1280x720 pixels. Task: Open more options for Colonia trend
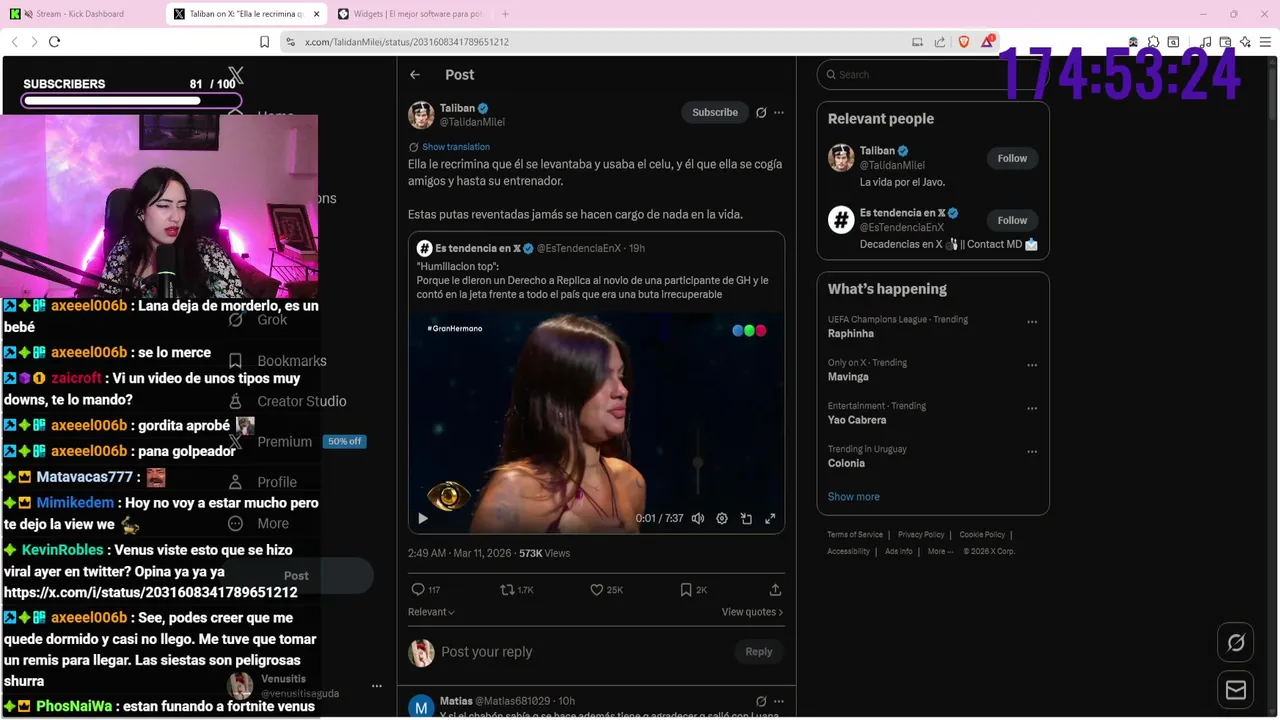(1032, 451)
